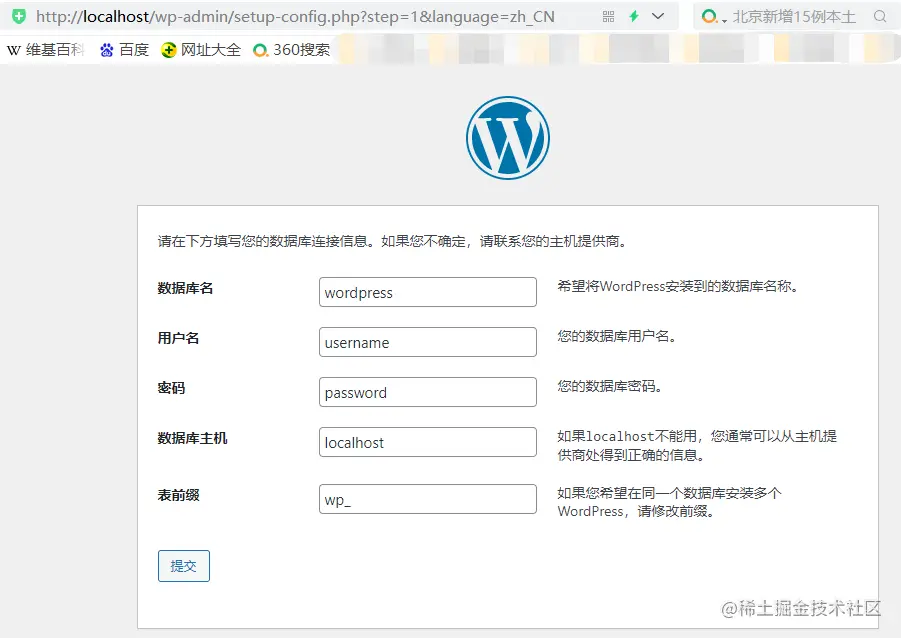This screenshot has width=901, height=638.
Task: Click the 数据库名 field containing wordpress
Action: click(x=428, y=292)
